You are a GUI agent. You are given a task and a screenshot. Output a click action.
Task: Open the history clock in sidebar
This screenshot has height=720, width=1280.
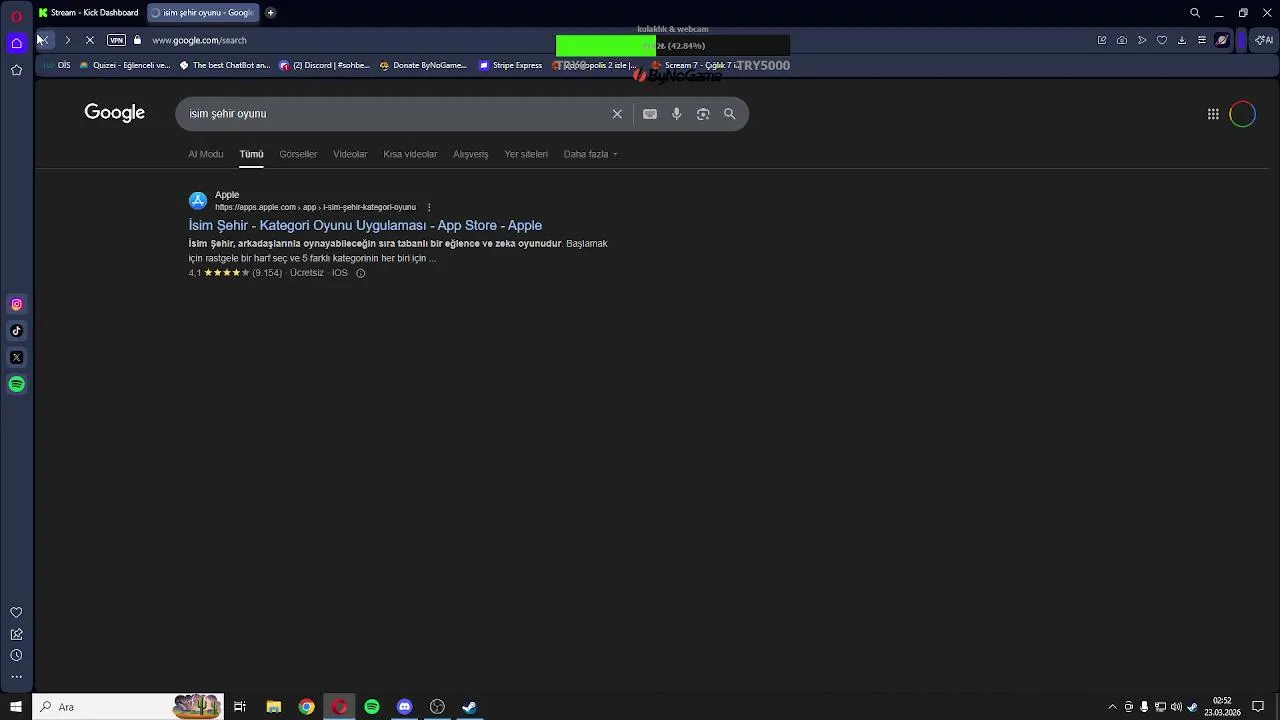click(x=16, y=655)
